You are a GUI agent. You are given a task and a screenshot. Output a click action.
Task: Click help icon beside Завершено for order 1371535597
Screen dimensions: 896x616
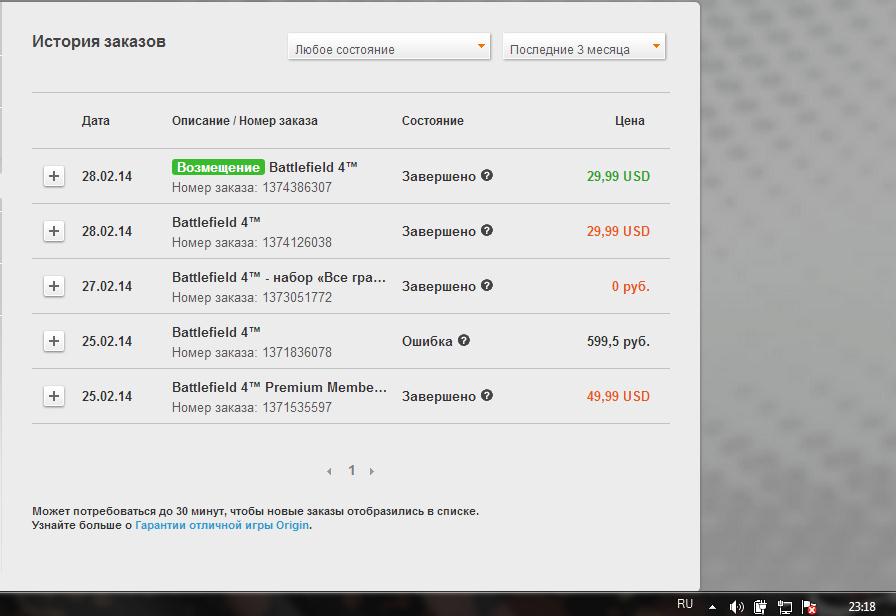487,395
